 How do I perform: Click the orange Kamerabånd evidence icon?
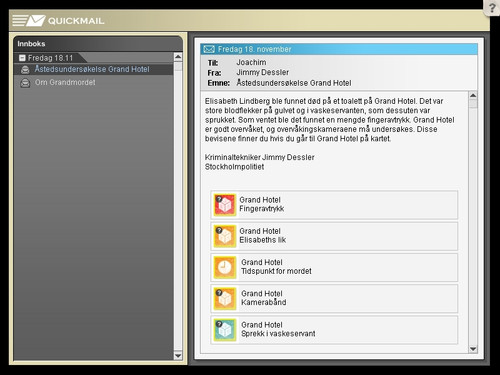(x=225, y=299)
